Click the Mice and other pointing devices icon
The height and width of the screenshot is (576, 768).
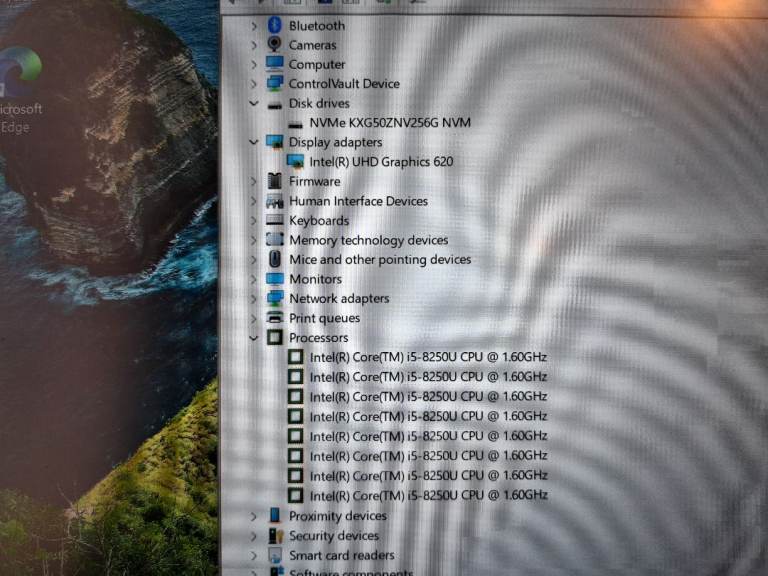[x=275, y=259]
